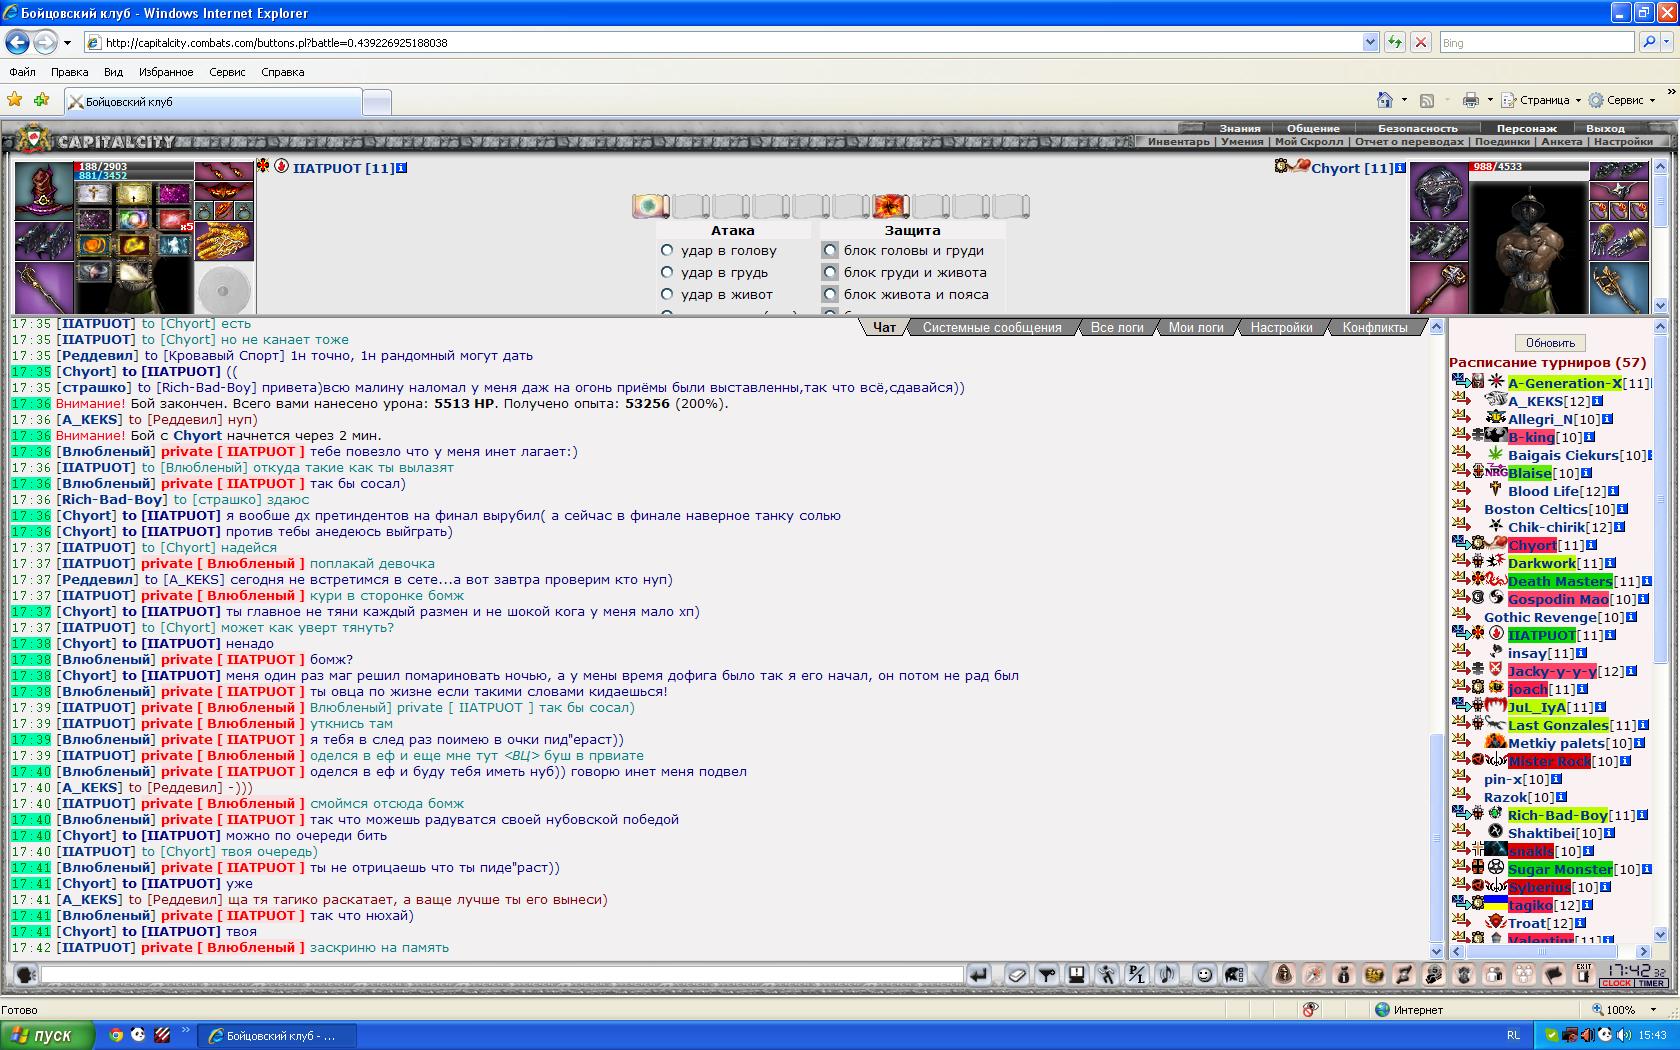Open the Страница dropdown menu
The image size is (1680, 1050).
point(1541,100)
